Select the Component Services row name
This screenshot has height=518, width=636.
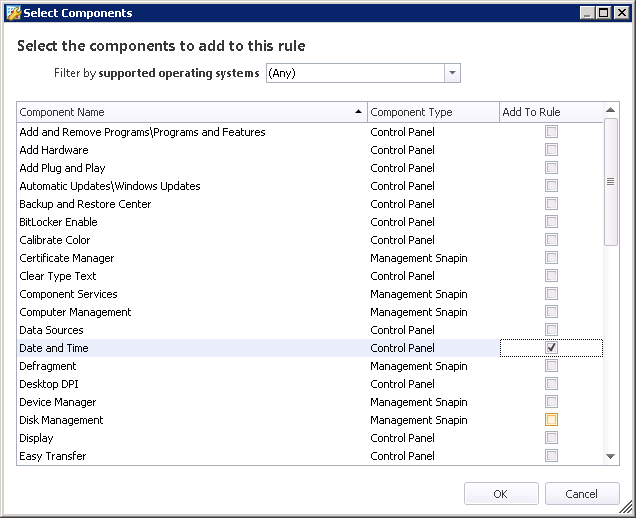(69, 294)
